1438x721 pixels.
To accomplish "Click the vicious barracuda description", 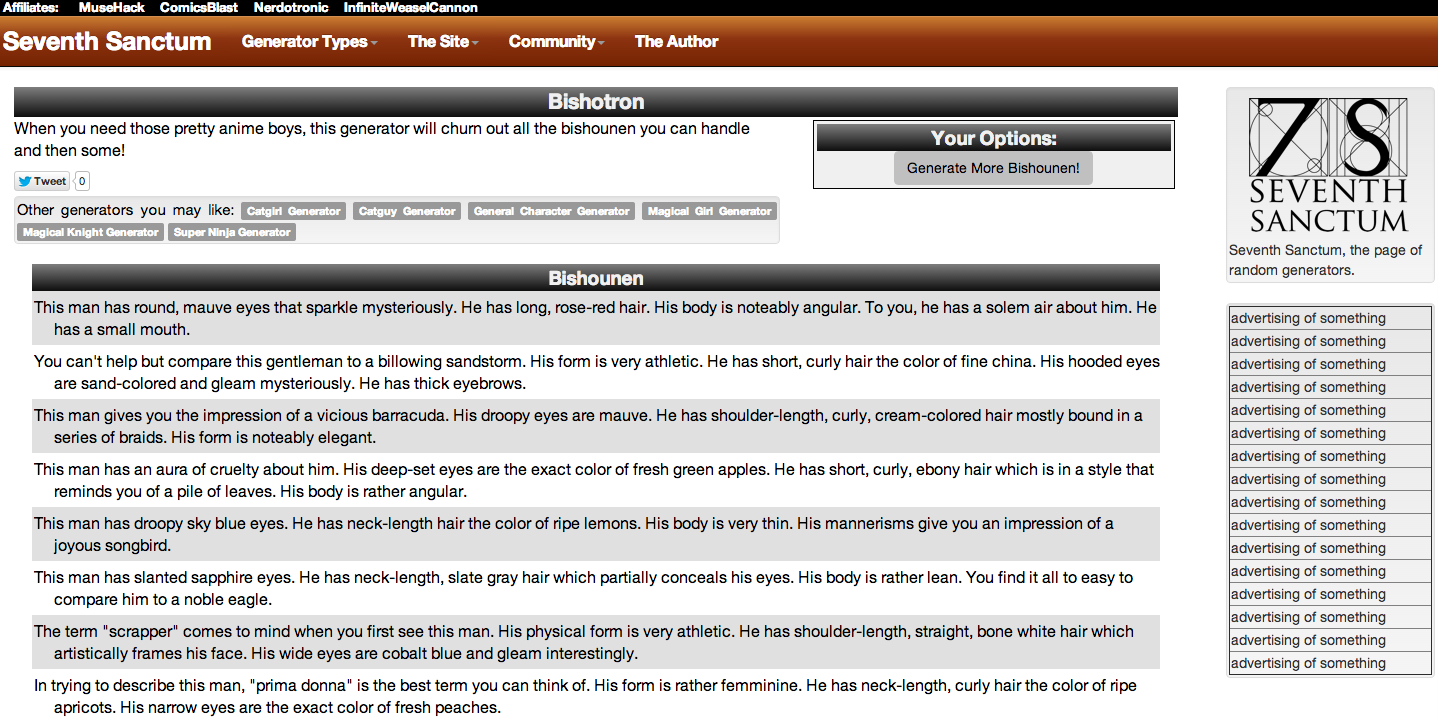I will tap(596, 426).
